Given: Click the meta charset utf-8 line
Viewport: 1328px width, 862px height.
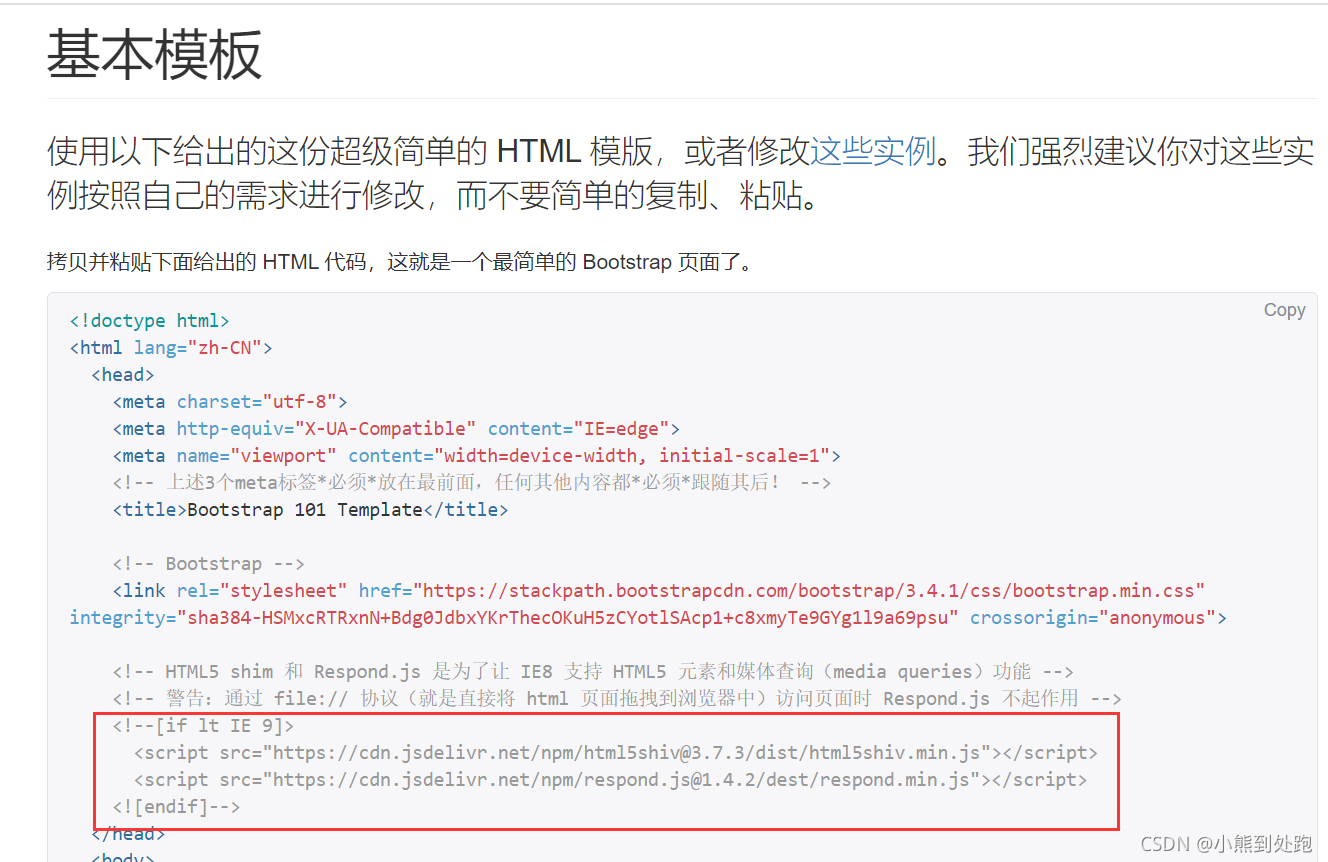Looking at the screenshot, I should [x=230, y=401].
